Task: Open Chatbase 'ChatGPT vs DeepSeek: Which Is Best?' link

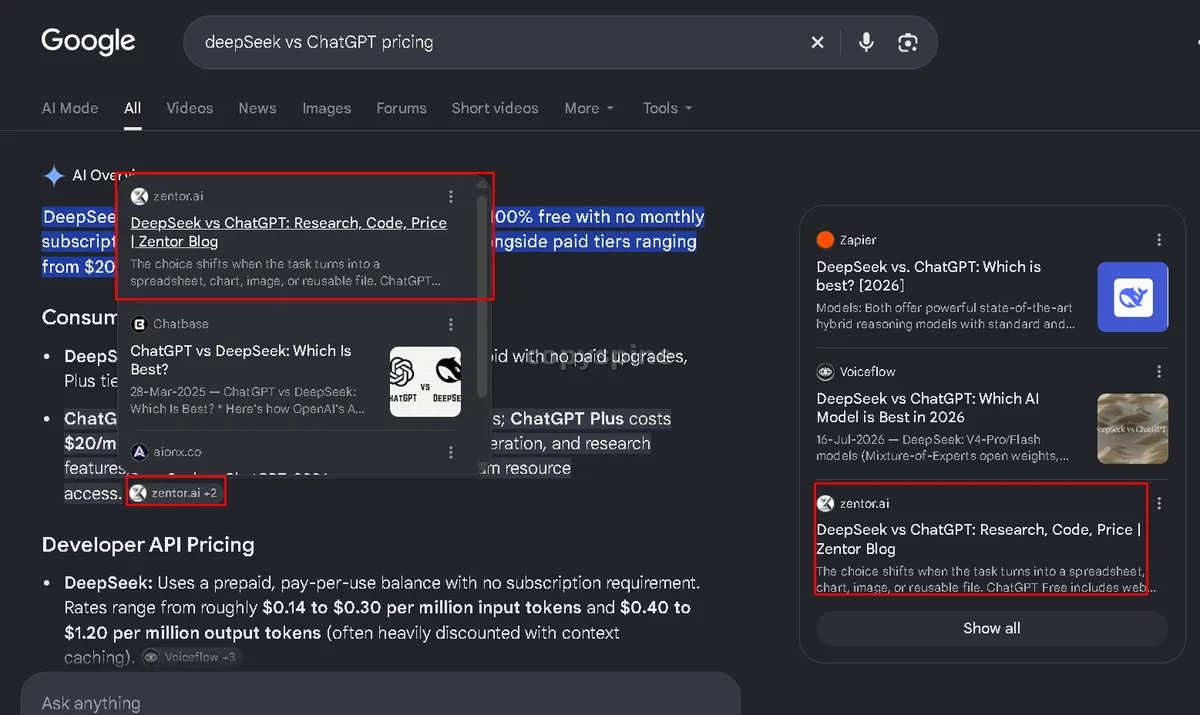Action: (241, 360)
